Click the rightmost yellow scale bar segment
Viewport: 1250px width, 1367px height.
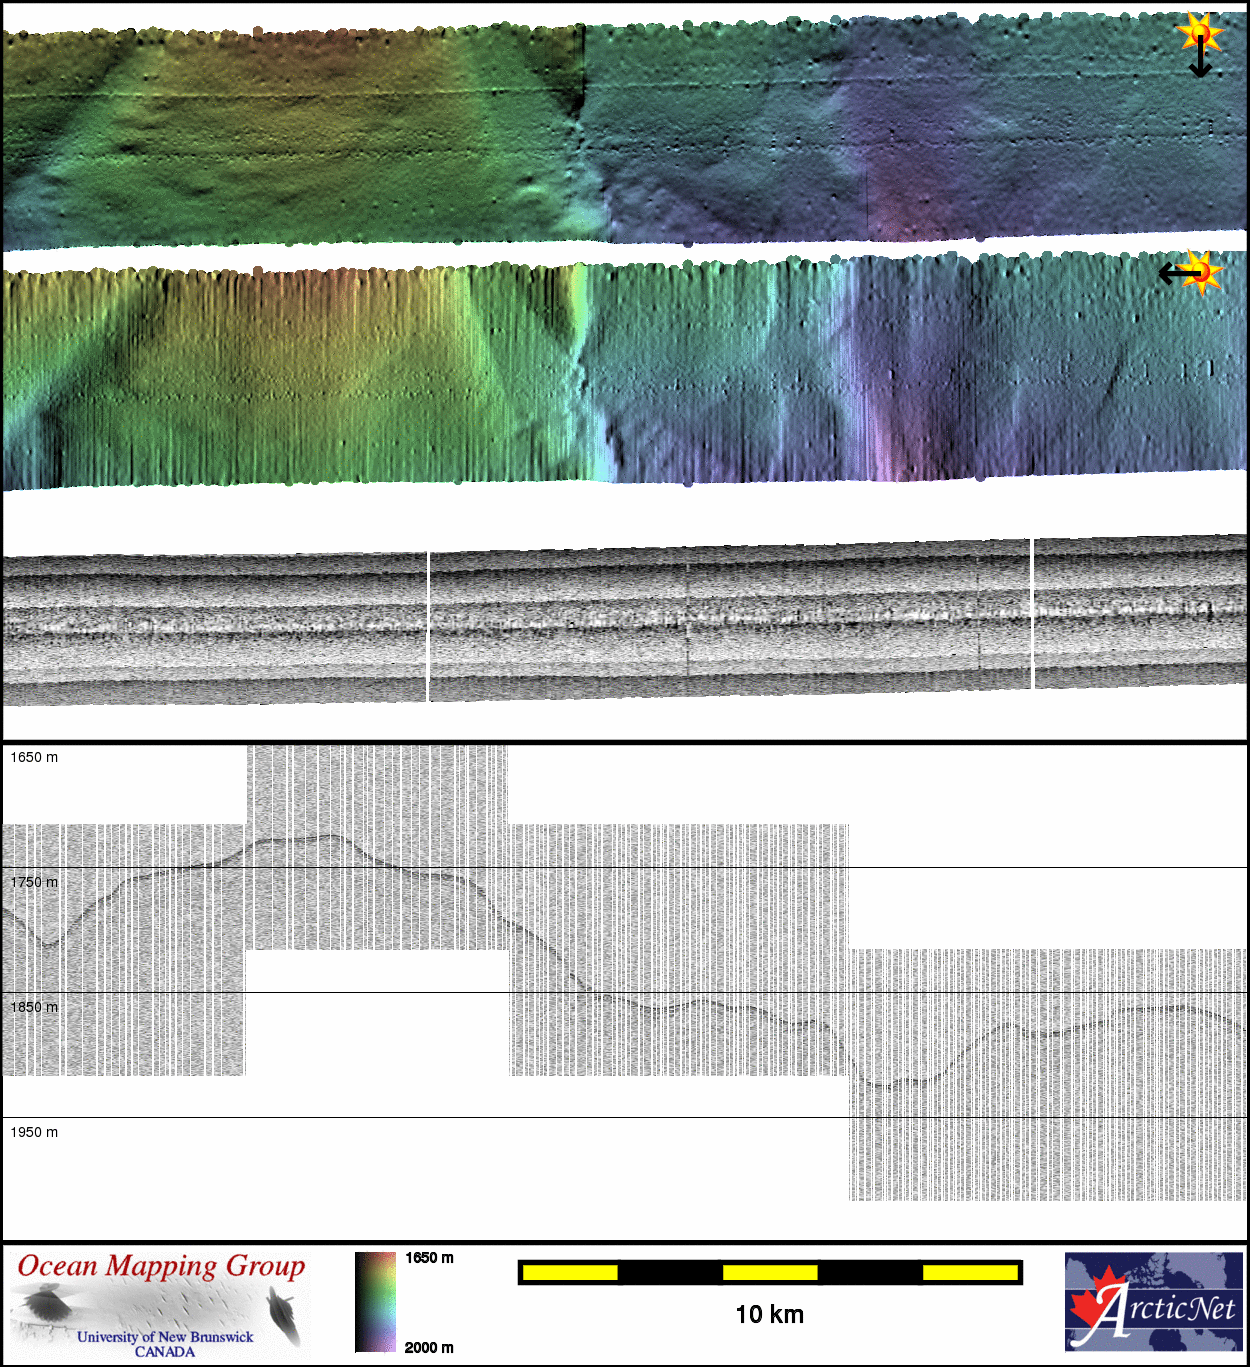[969, 1272]
